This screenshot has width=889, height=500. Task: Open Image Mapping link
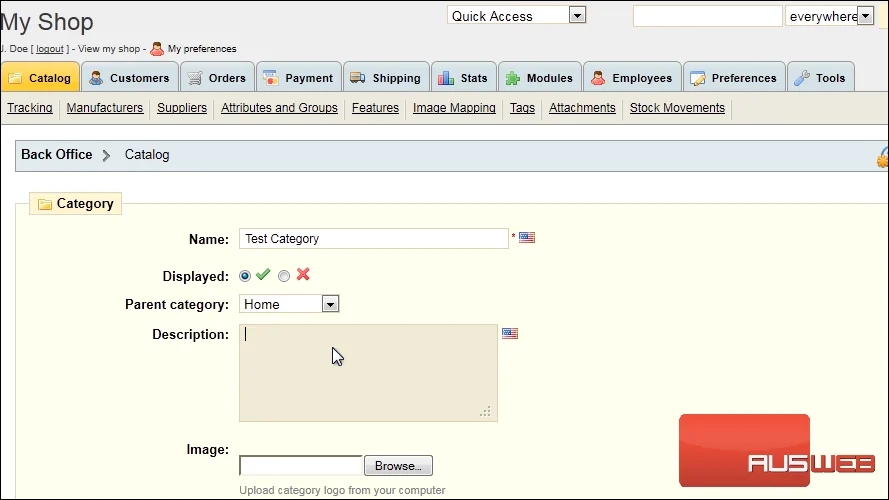tap(454, 108)
